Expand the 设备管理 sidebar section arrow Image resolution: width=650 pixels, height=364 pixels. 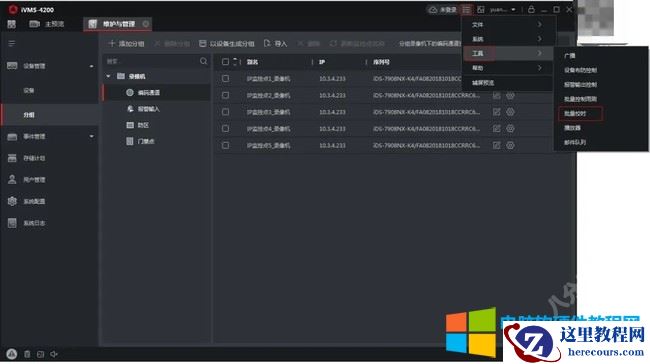tap(91, 66)
